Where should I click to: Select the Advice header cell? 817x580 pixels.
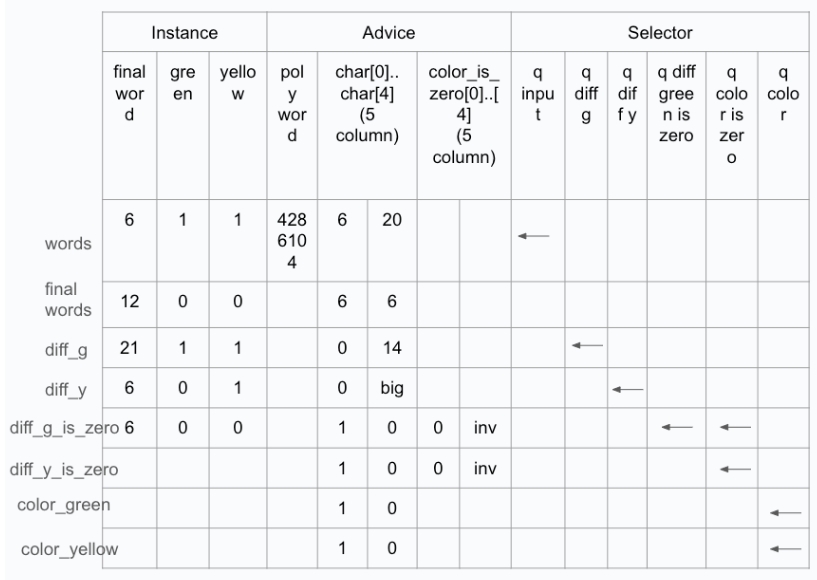[389, 32]
